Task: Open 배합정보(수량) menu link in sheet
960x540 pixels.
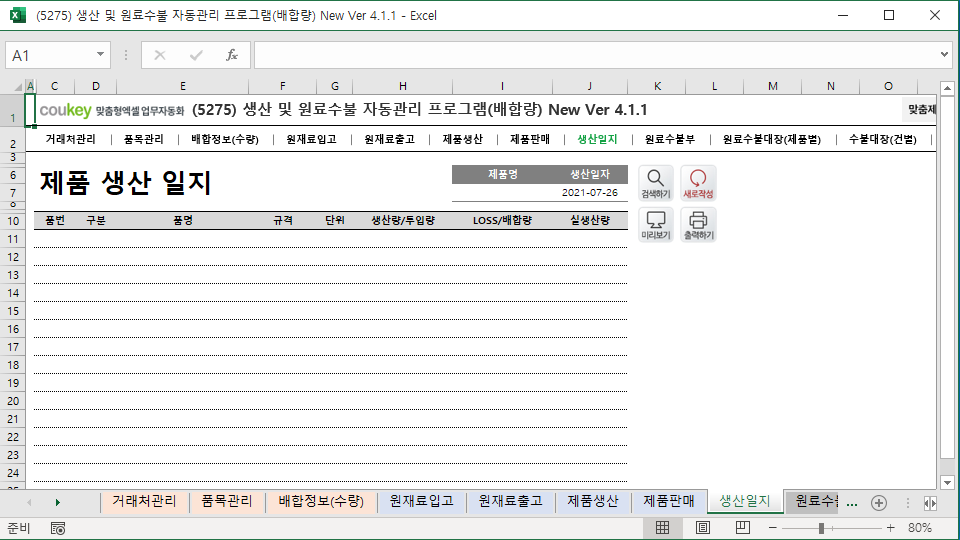Action: point(225,140)
